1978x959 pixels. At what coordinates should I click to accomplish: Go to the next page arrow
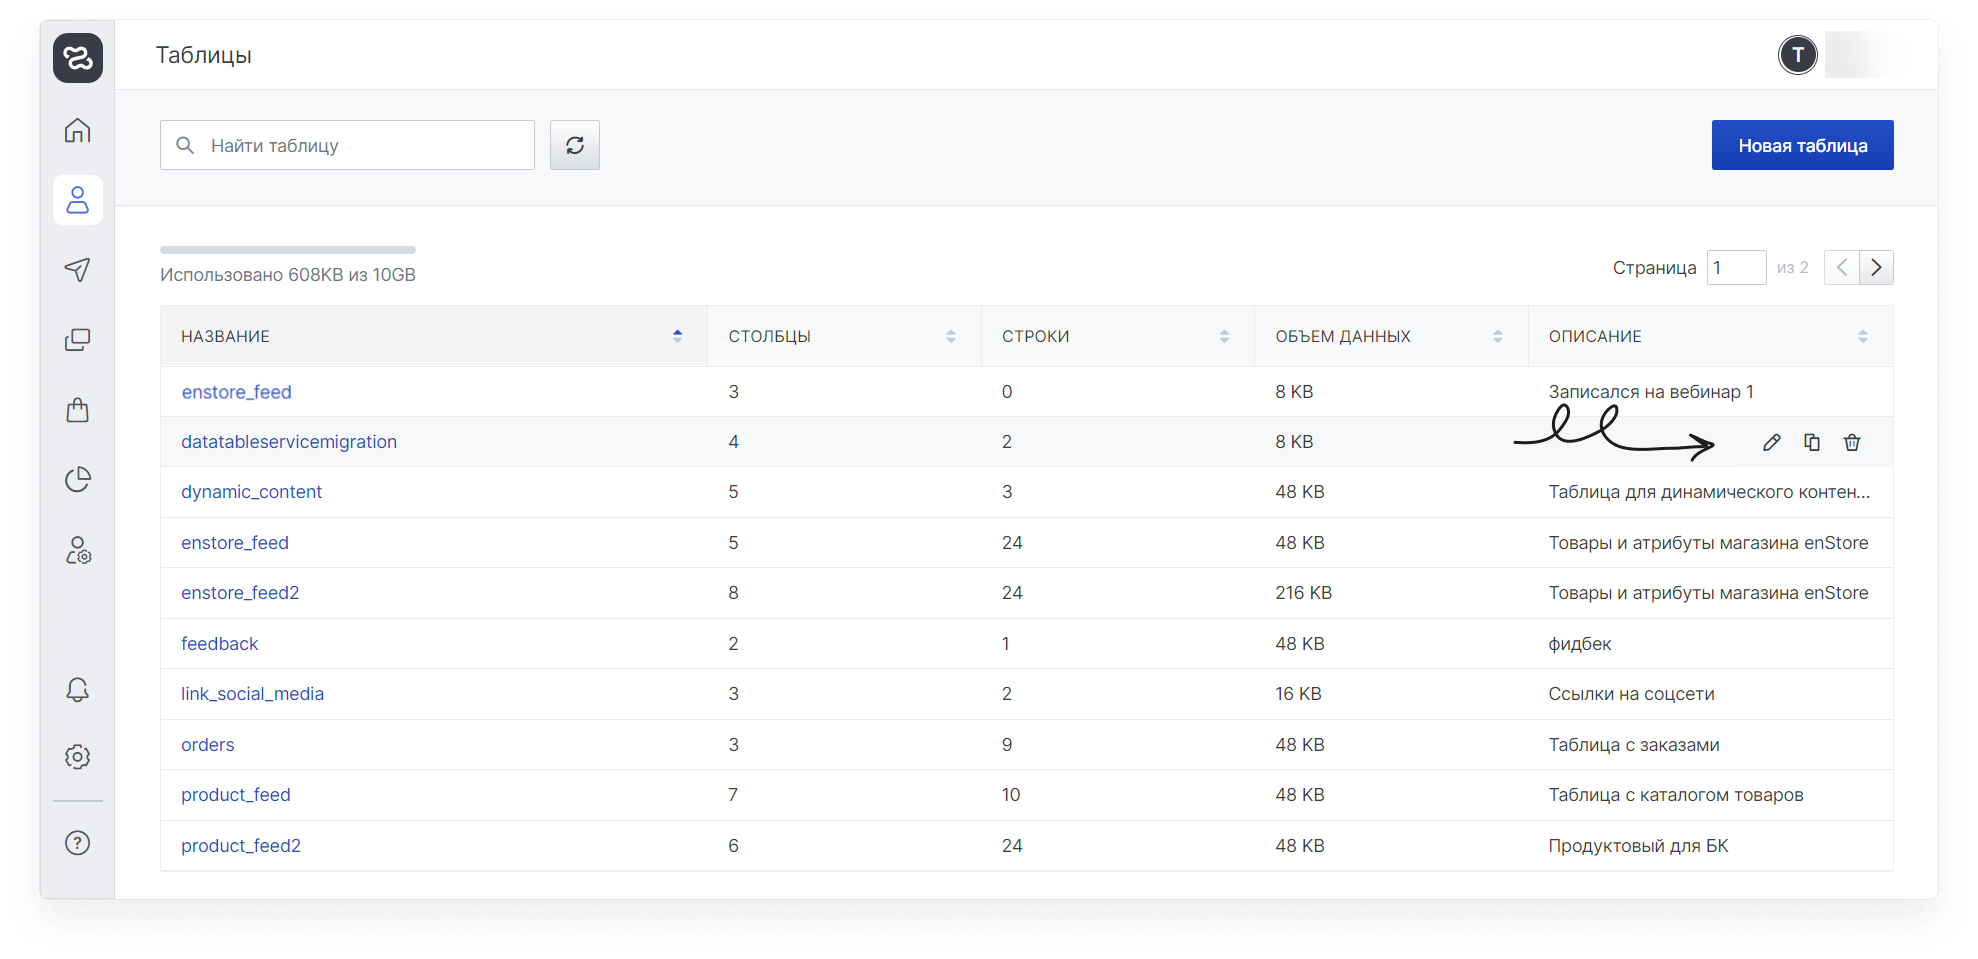pos(1876,267)
